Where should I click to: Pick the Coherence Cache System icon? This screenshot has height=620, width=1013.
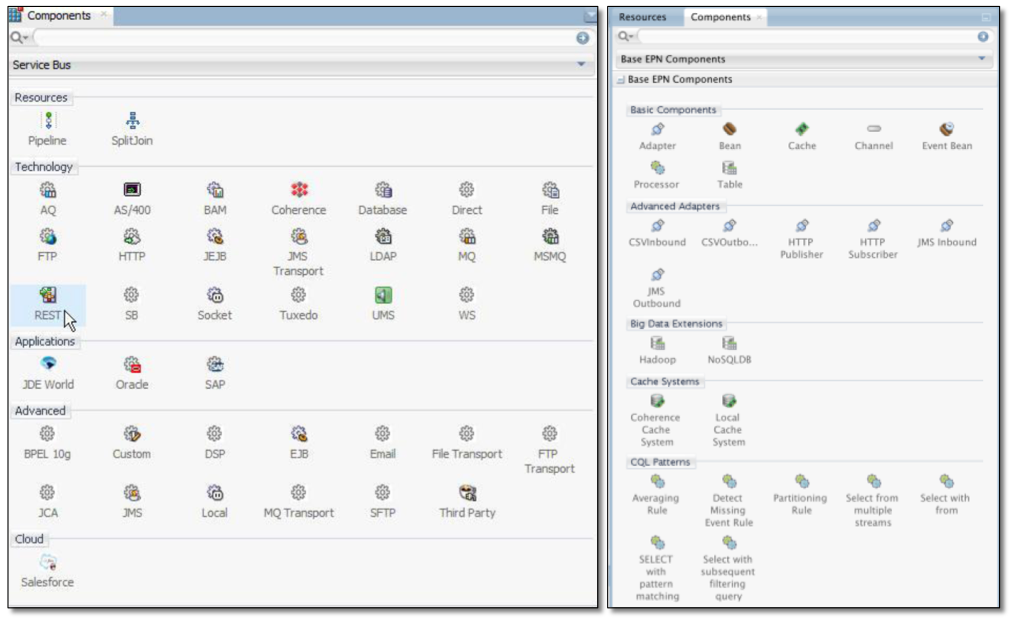pos(657,400)
